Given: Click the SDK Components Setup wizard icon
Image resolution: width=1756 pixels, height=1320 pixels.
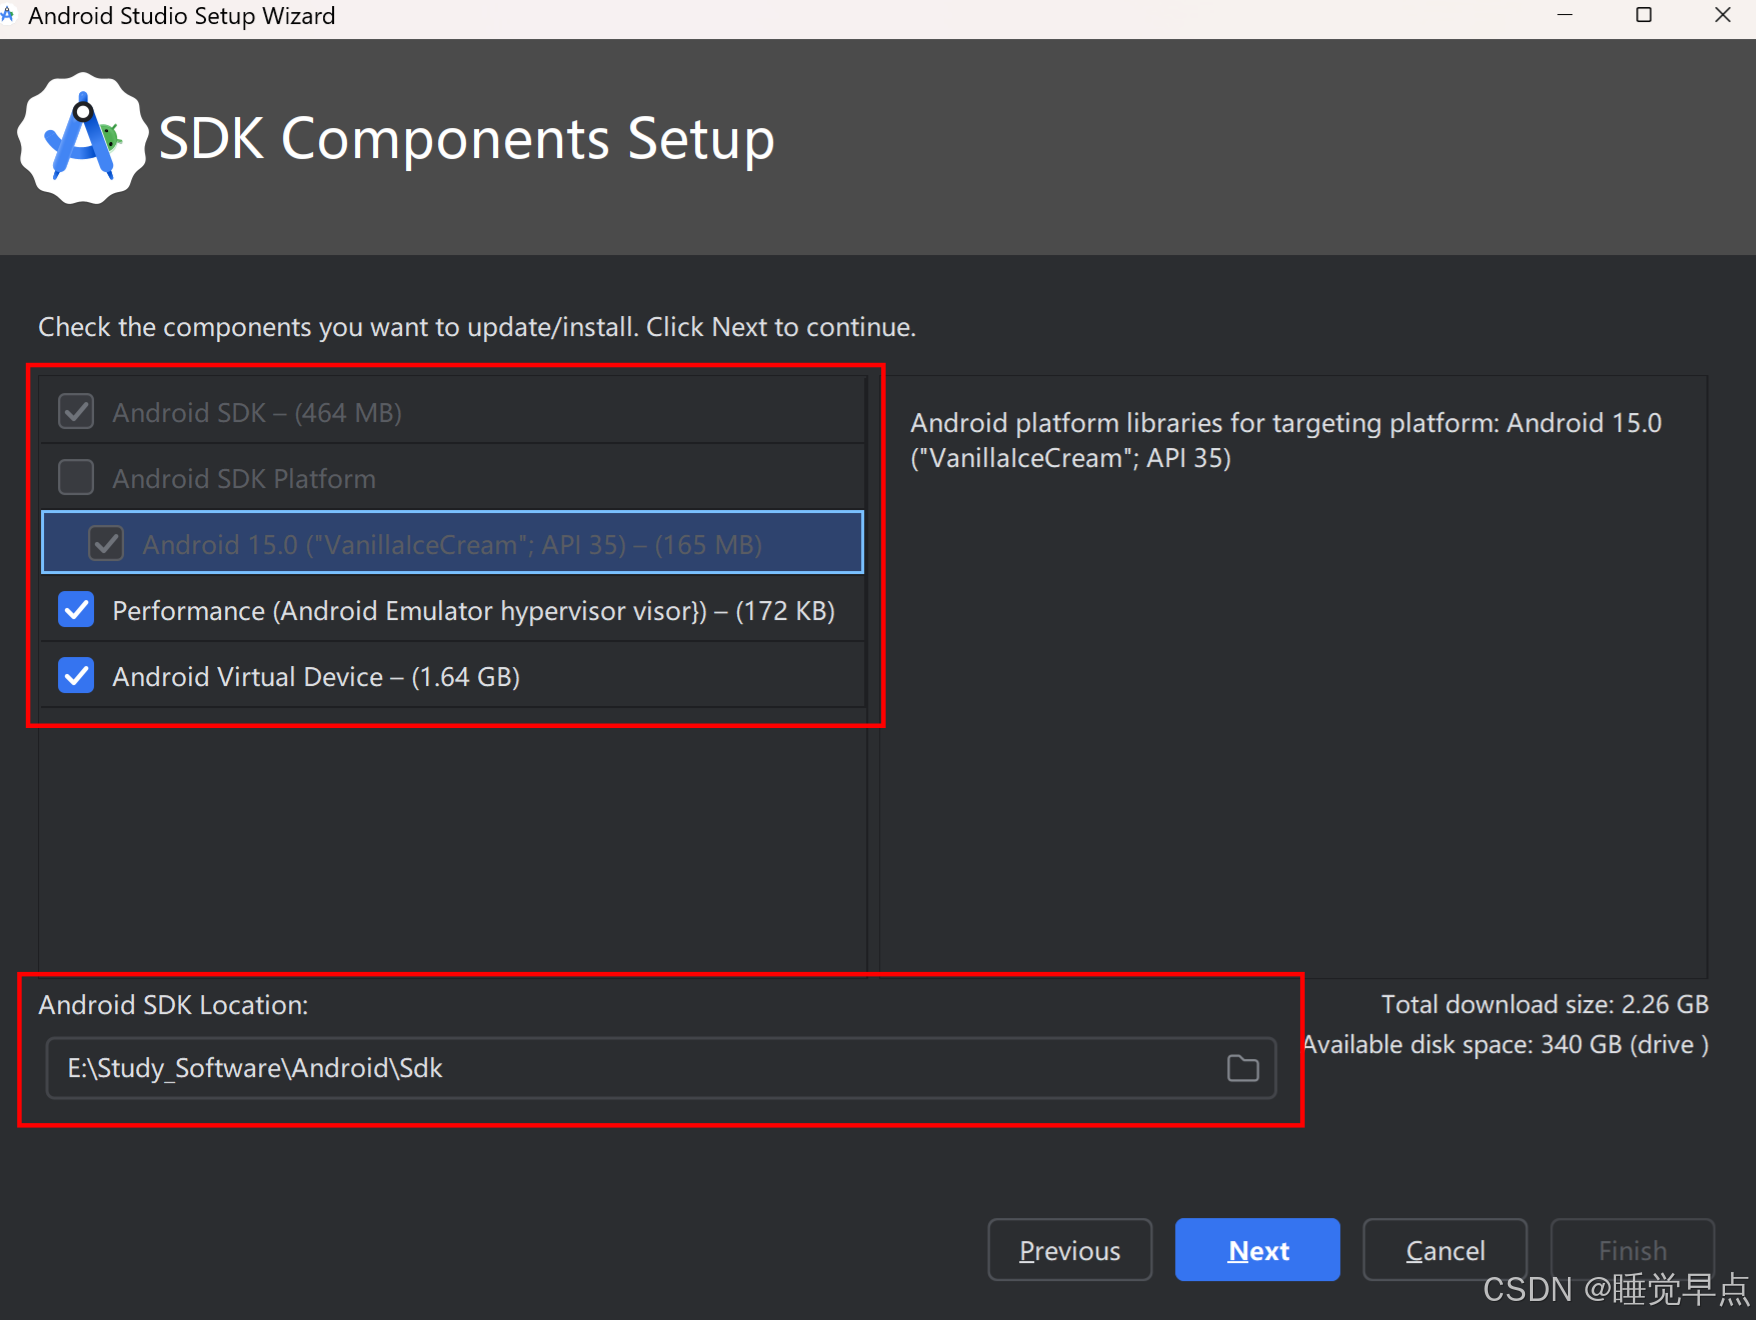Looking at the screenshot, I should 83,137.
